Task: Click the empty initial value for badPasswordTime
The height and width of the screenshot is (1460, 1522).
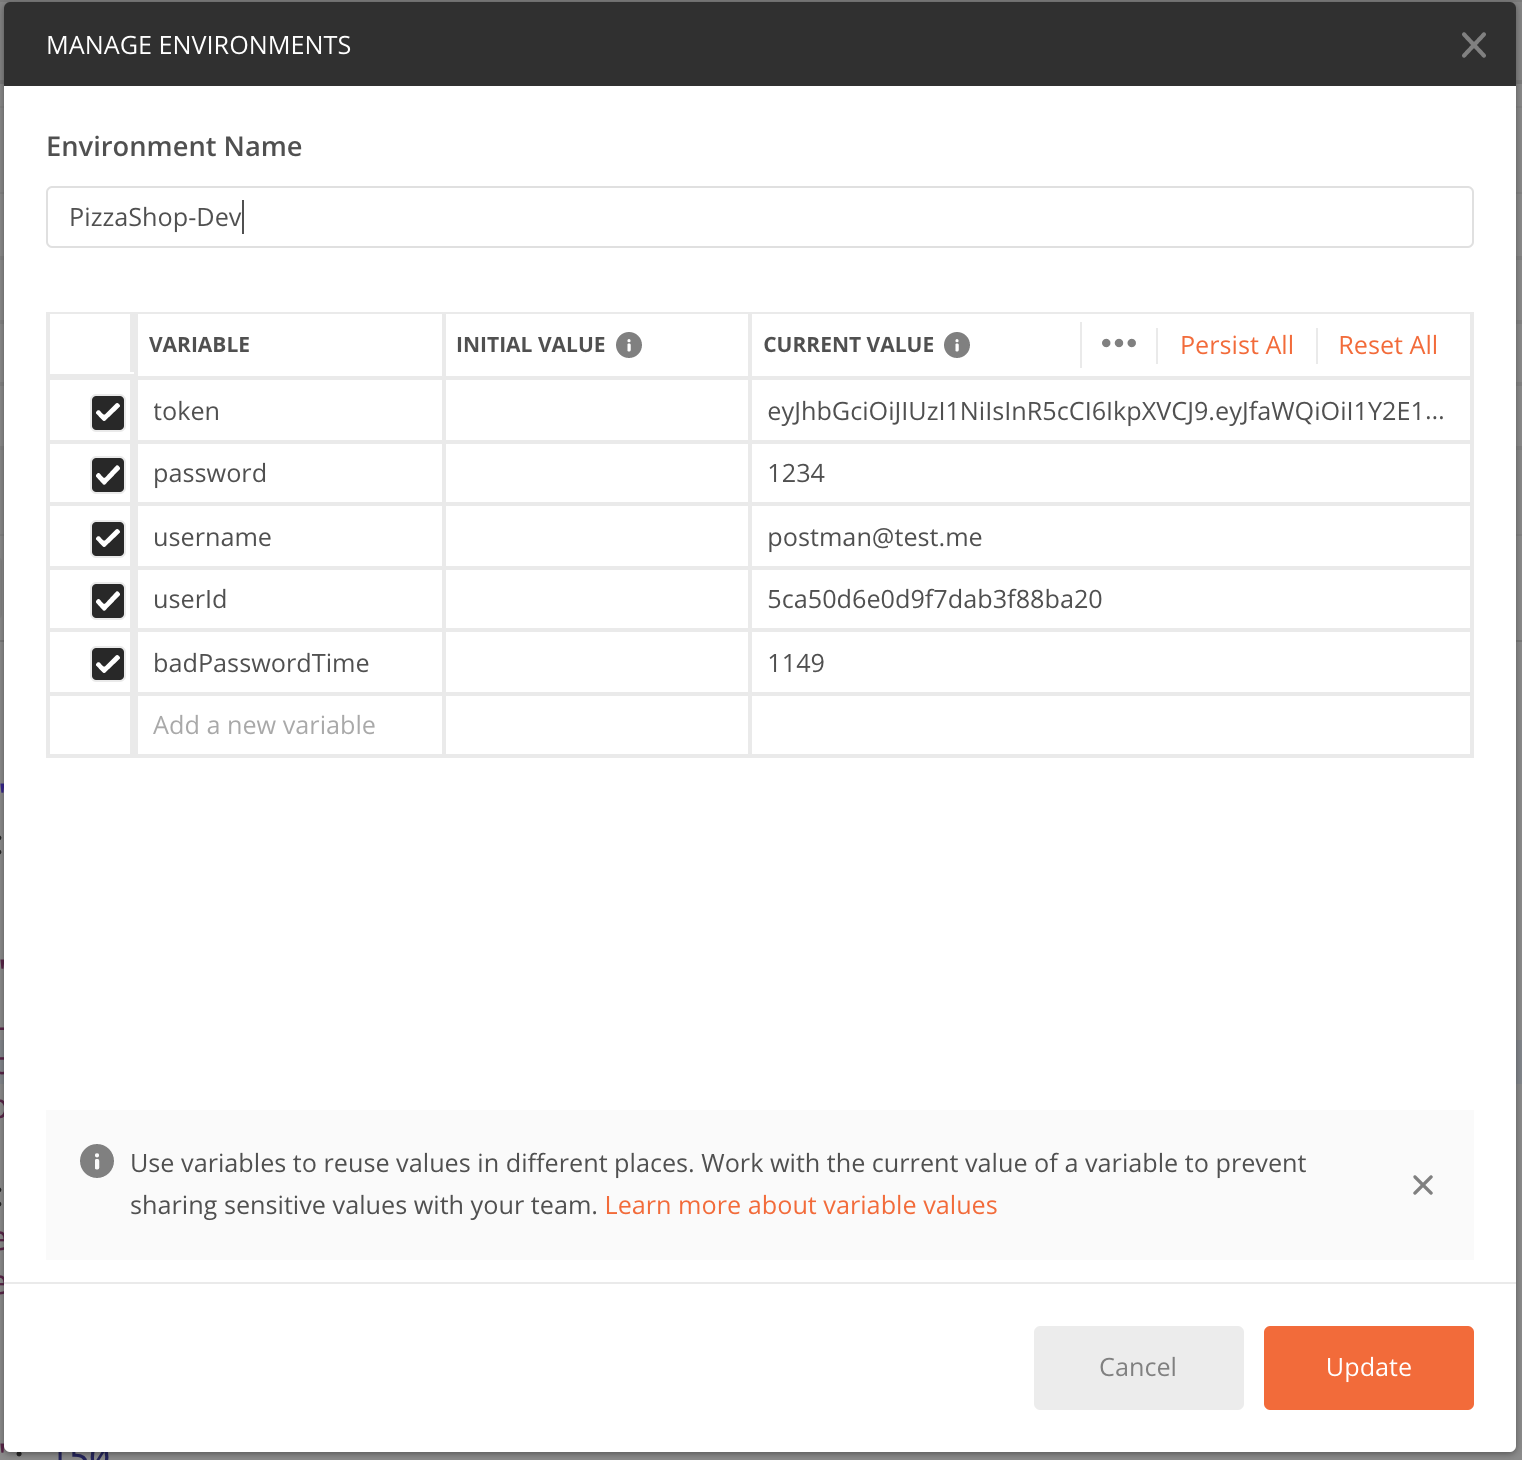Action: 597,663
